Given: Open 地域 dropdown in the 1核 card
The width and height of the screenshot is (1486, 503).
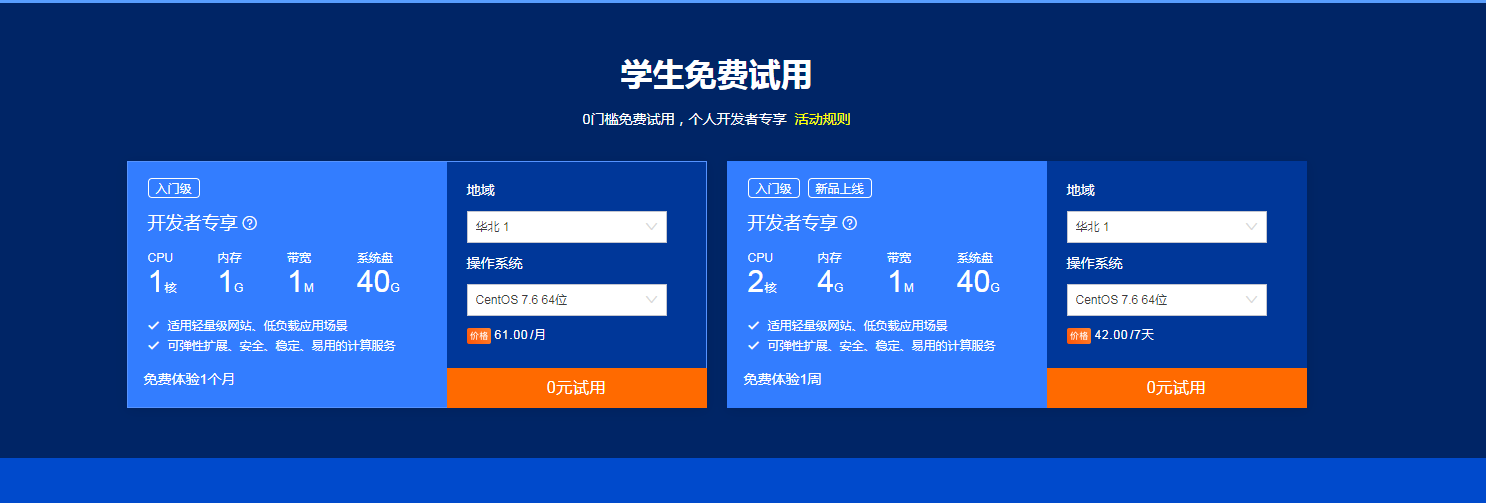Looking at the screenshot, I should tap(567, 227).
